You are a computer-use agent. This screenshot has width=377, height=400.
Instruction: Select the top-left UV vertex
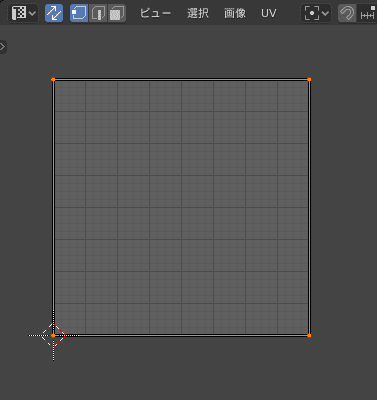coord(53,79)
